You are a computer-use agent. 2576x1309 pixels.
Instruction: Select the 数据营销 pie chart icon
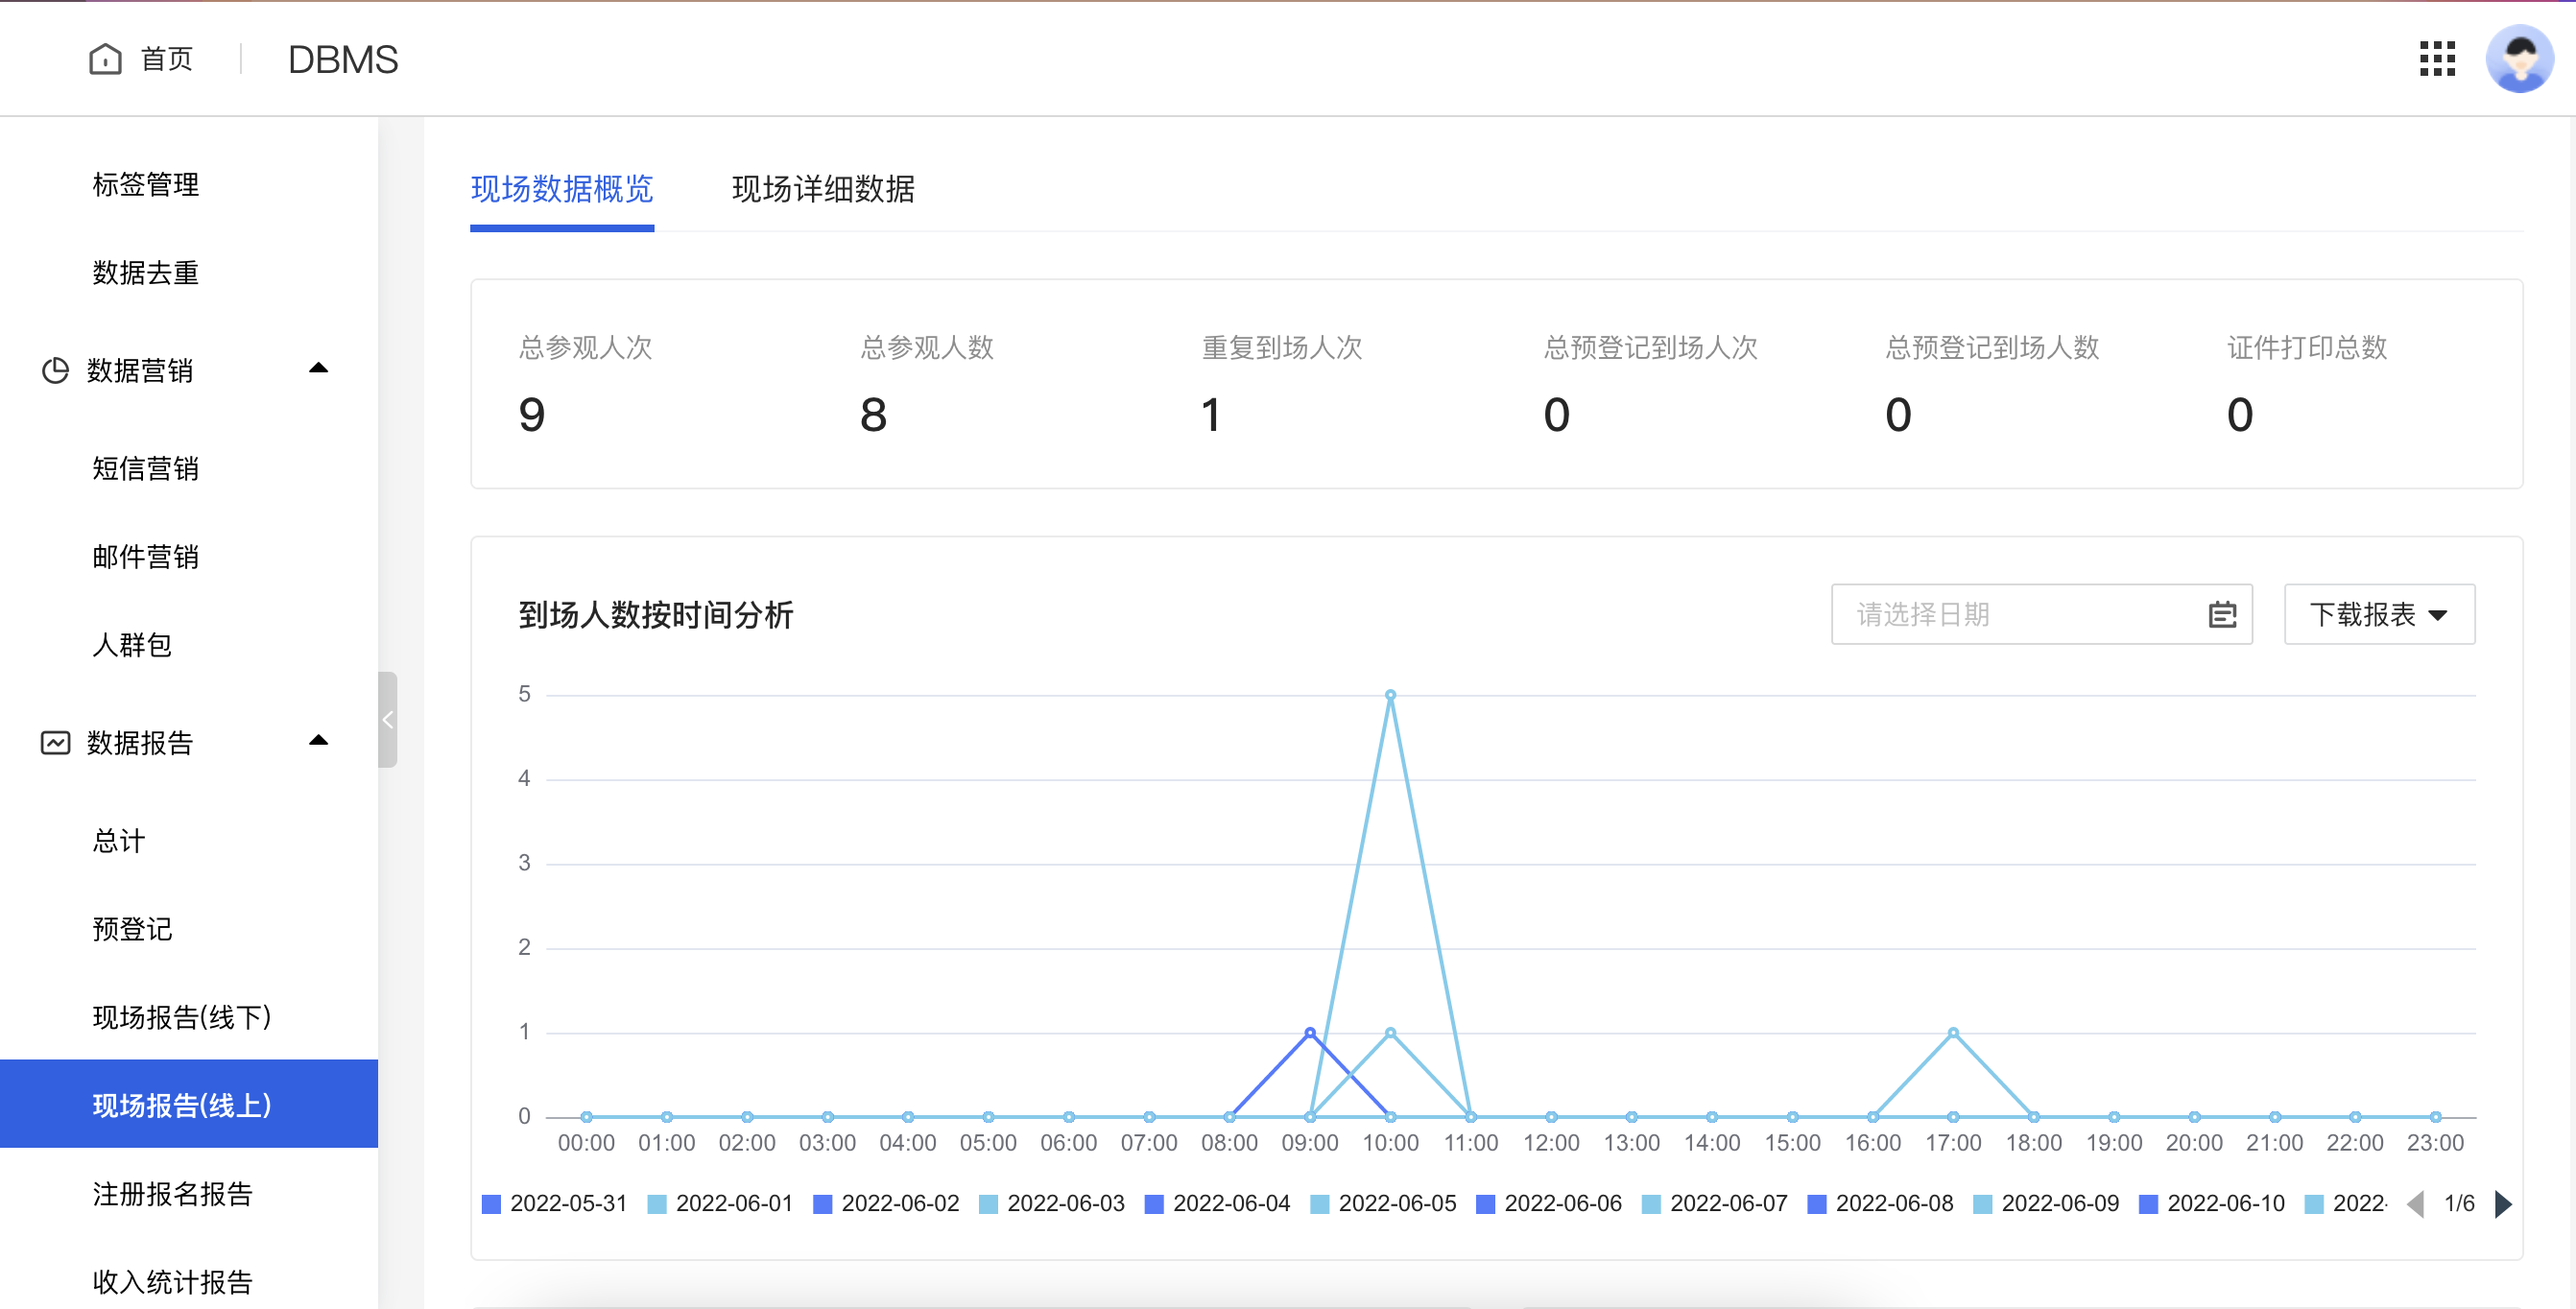(x=55, y=369)
